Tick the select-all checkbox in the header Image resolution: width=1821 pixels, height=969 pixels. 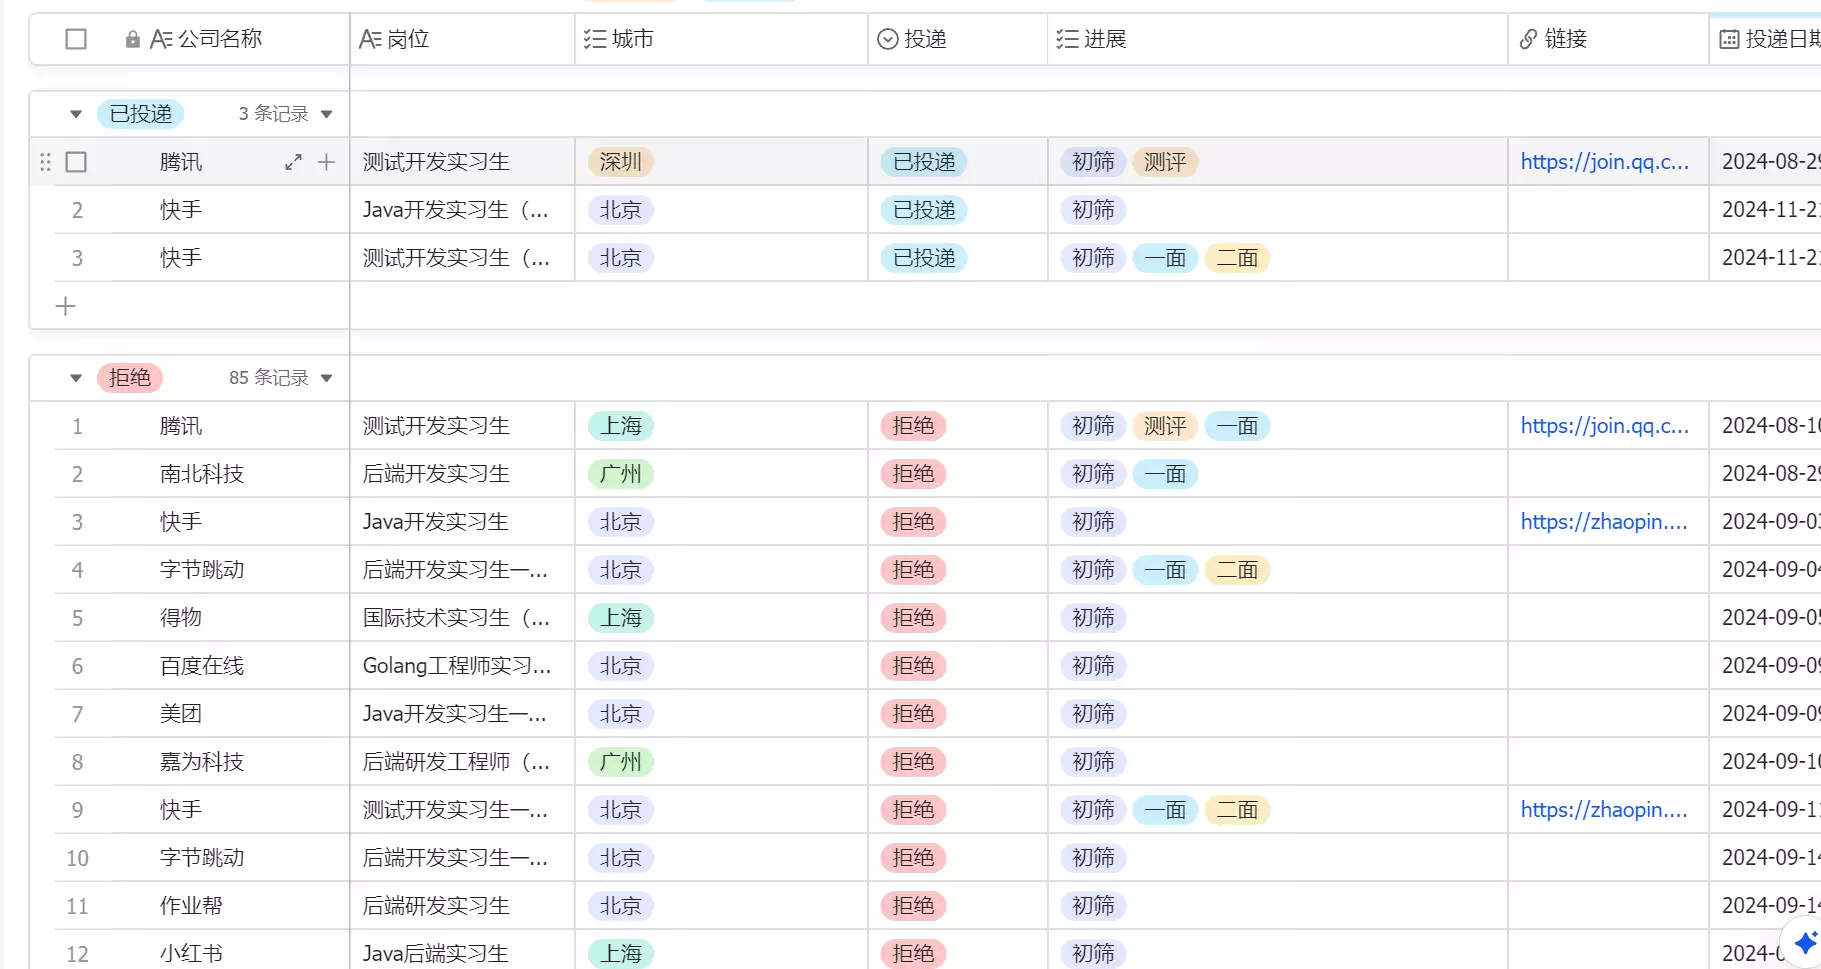click(76, 39)
